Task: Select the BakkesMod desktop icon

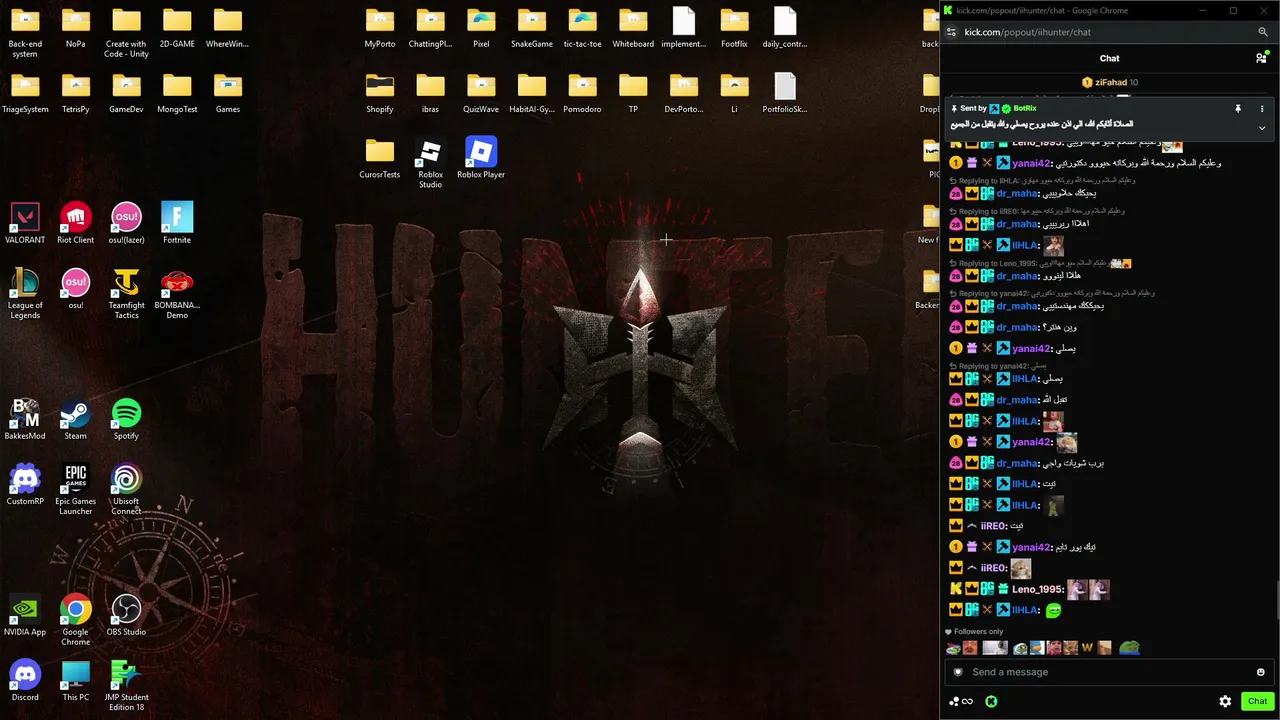Action: tap(25, 419)
